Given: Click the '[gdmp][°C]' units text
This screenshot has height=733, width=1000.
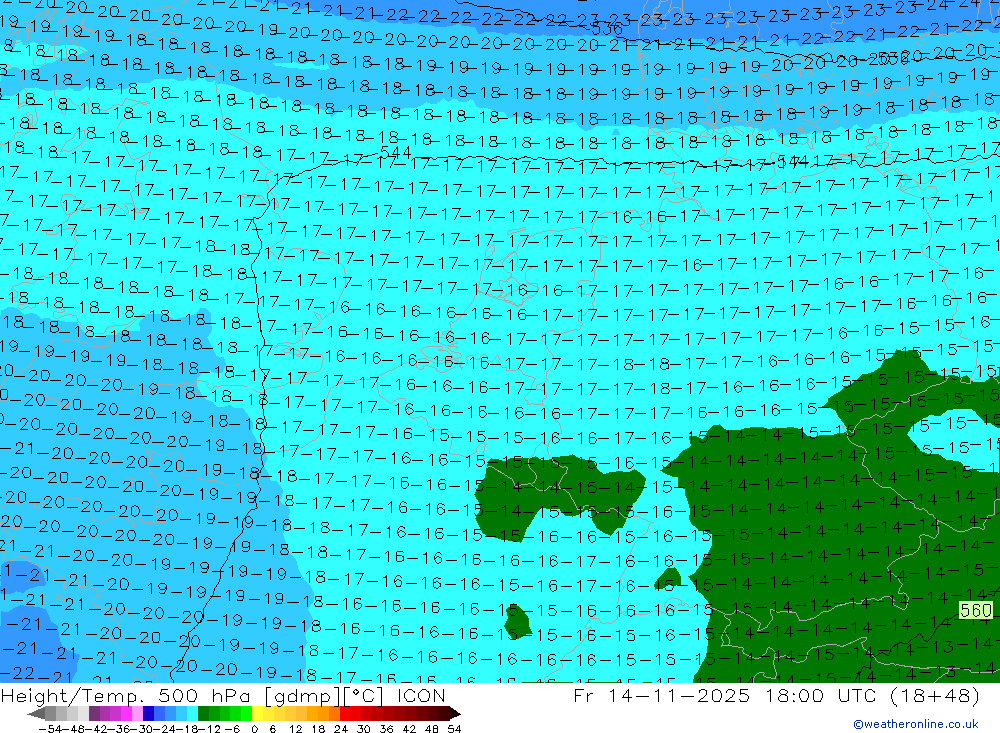Looking at the screenshot, I should pyautogui.click(x=325, y=696).
